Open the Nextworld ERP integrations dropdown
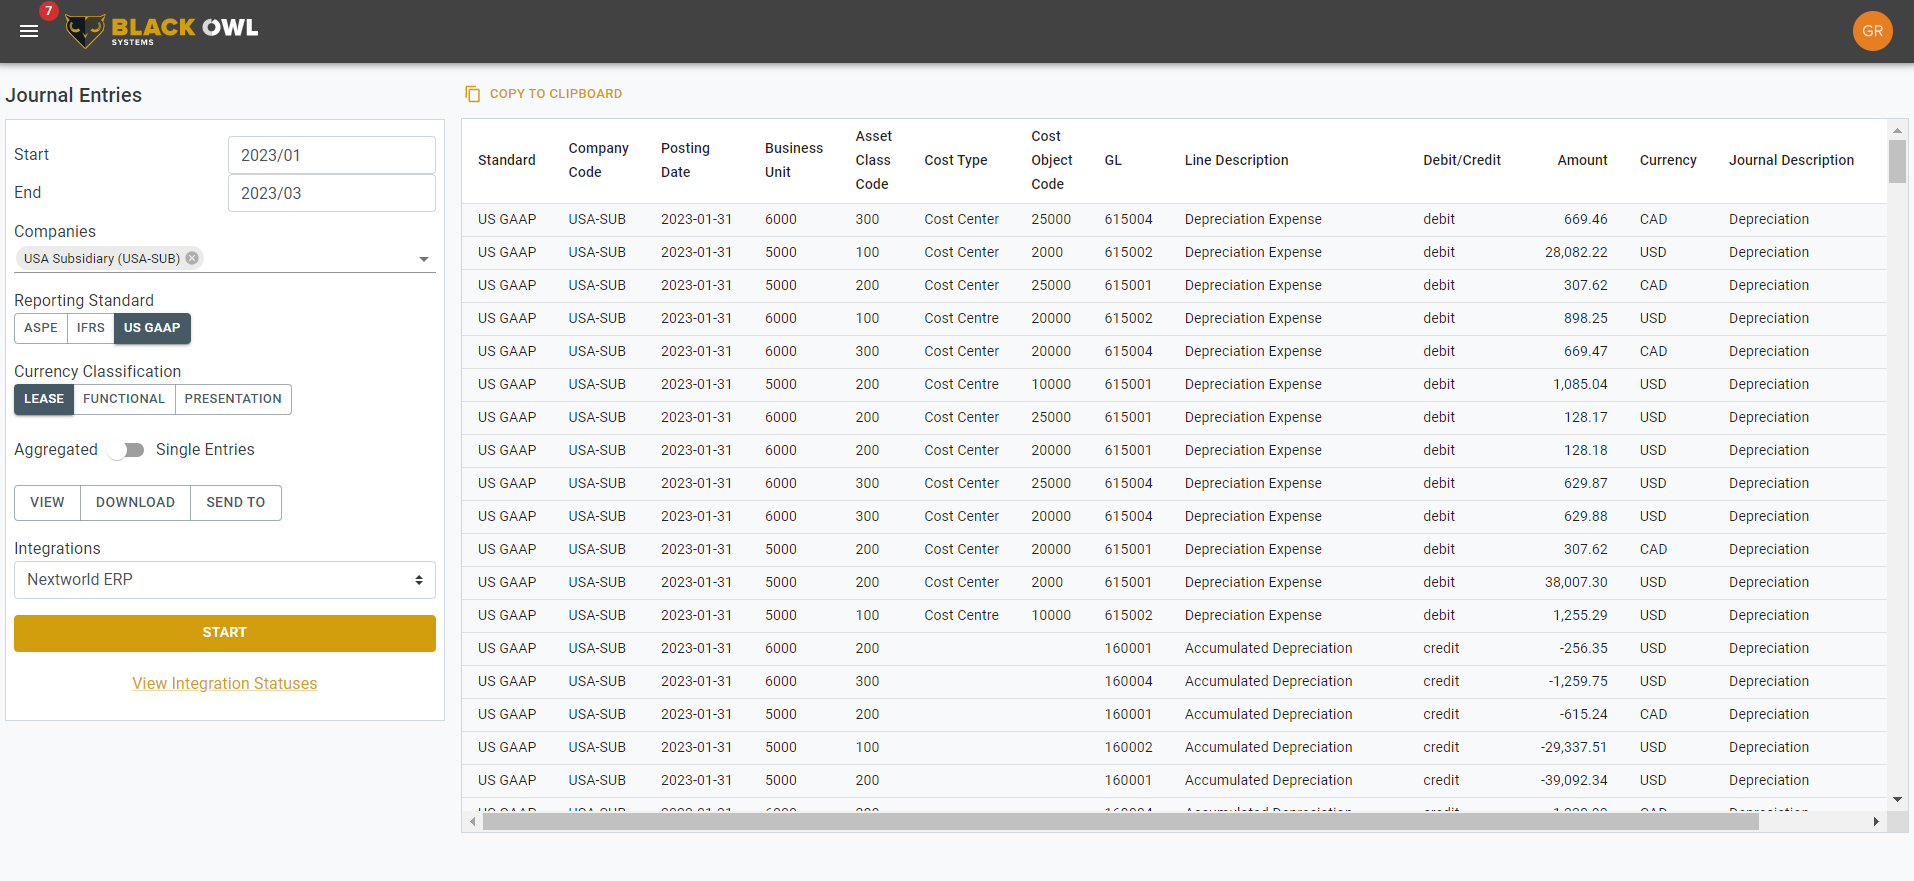1914x881 pixels. (x=225, y=580)
